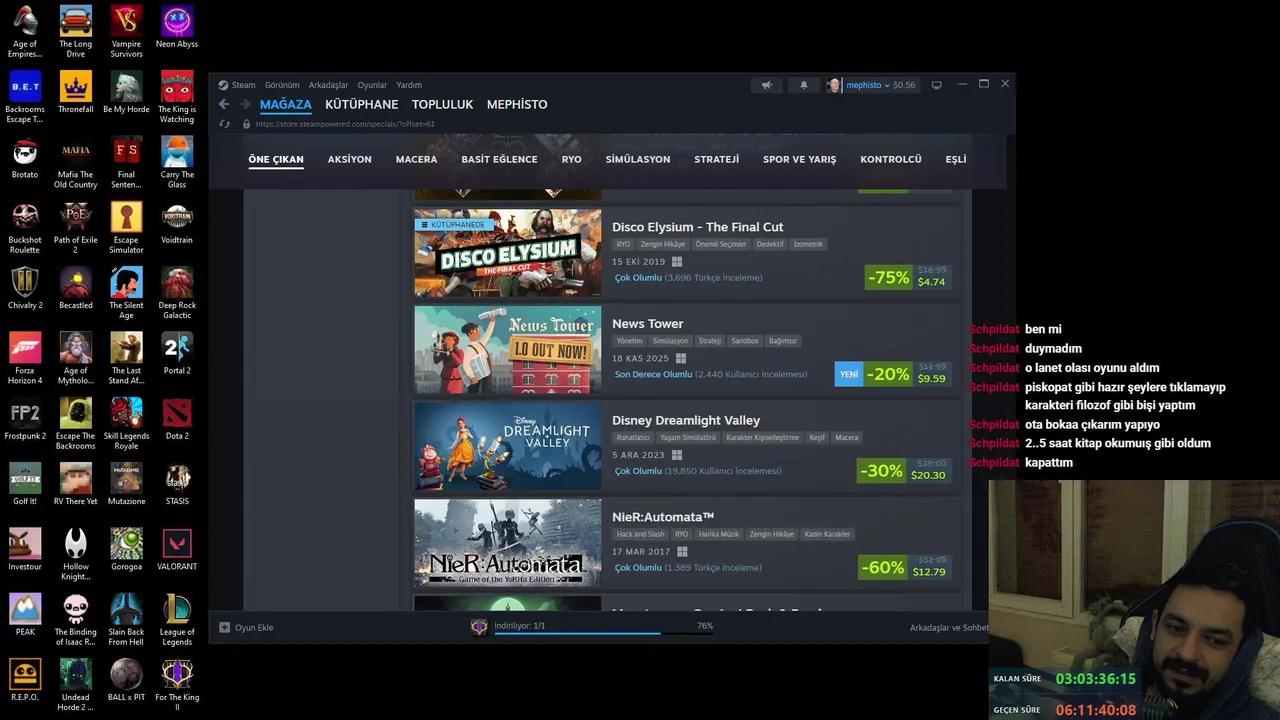The width and height of the screenshot is (1280, 720).
Task: Select Frostpunk 2 desktop icon
Action: [x=25, y=418]
